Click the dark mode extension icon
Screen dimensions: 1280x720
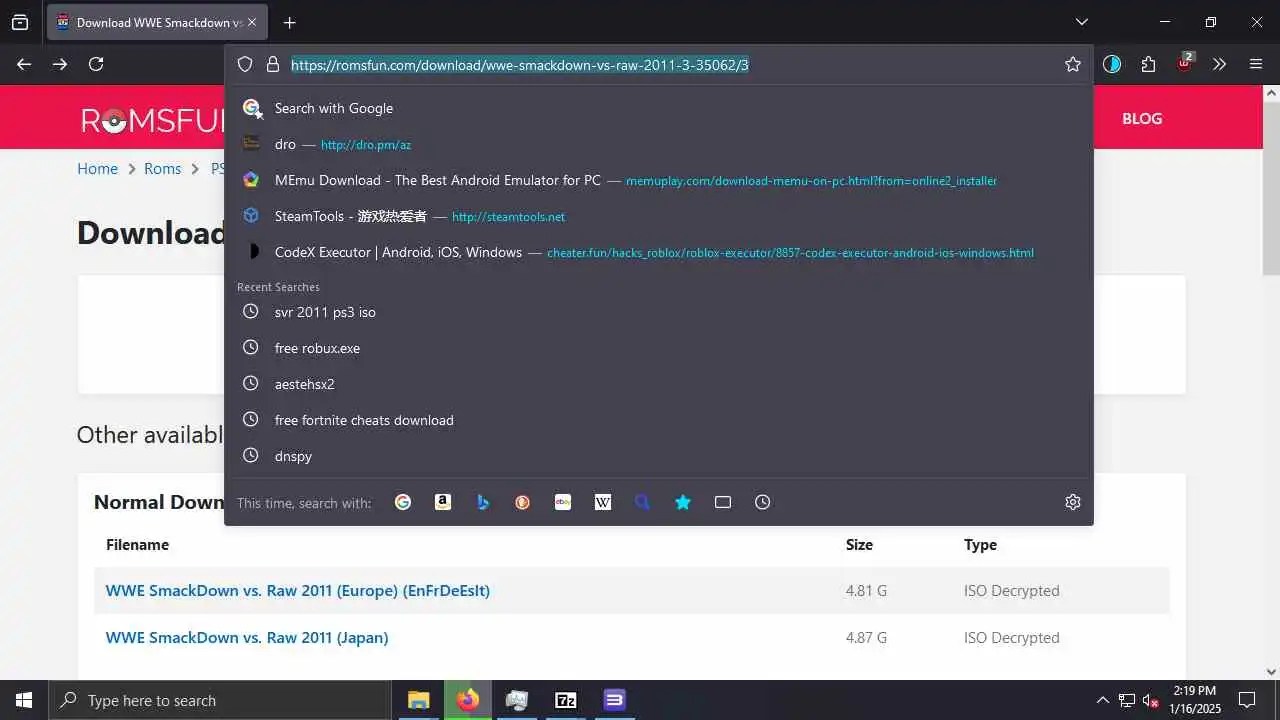click(x=1112, y=64)
